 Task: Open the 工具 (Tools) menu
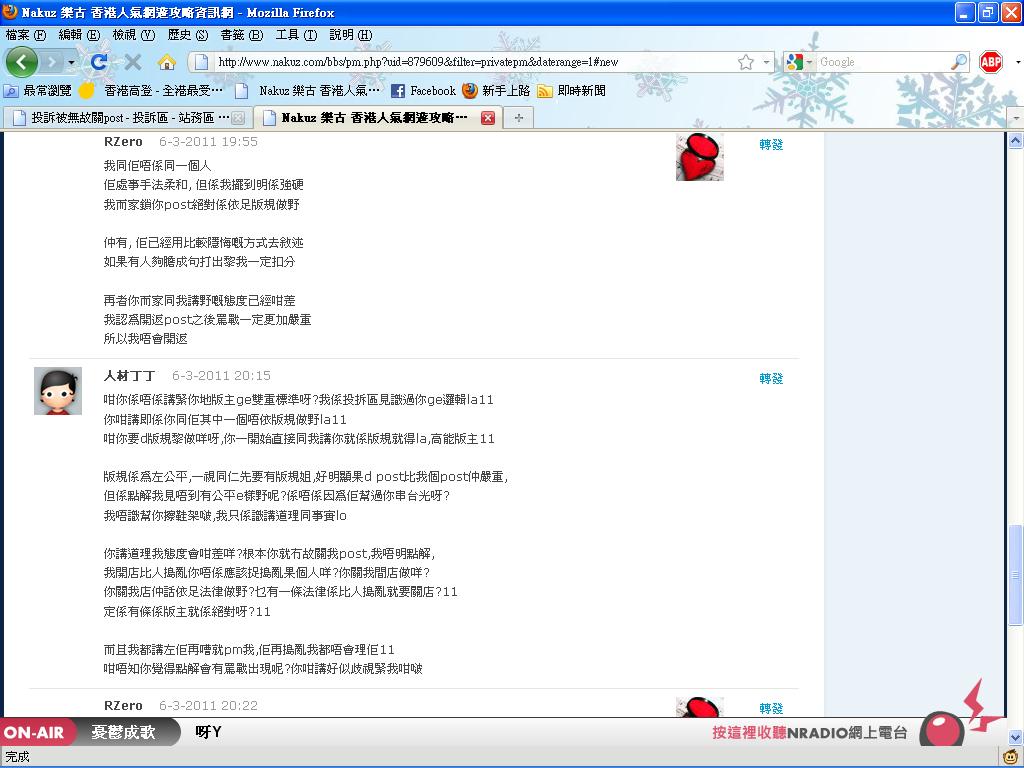295,34
